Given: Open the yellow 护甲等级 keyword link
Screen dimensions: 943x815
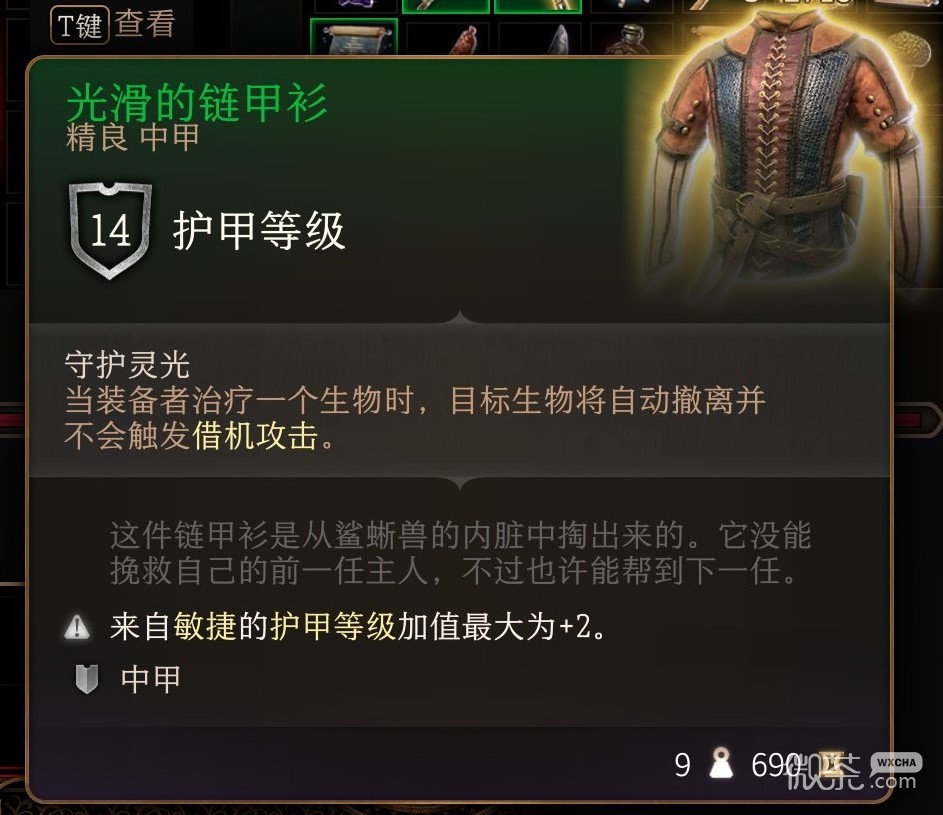Looking at the screenshot, I should click(333, 627).
